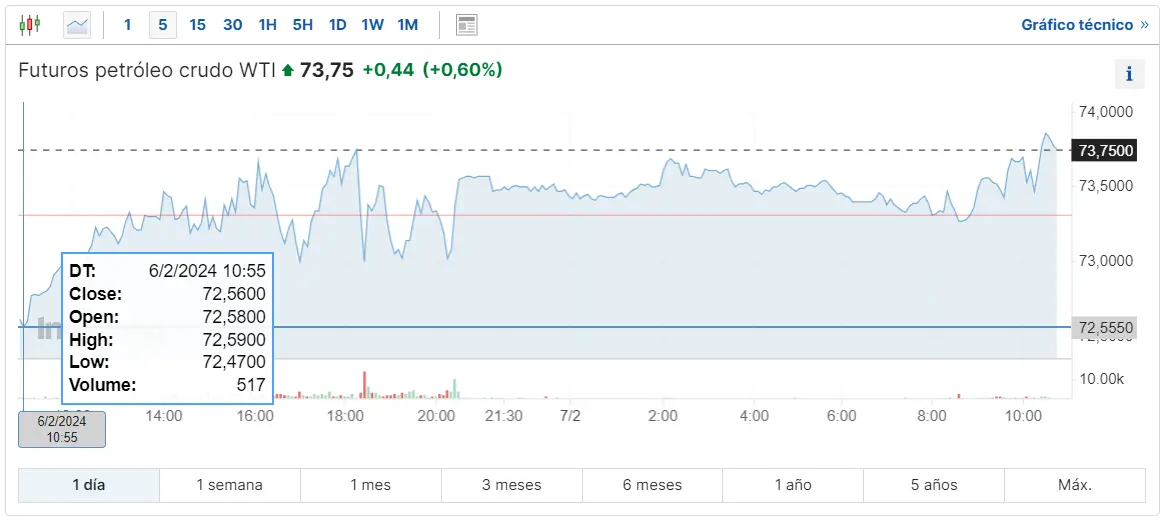Viewport: 1166px width, 523px height.
Task: Choose the 1H interval
Action: 267,25
